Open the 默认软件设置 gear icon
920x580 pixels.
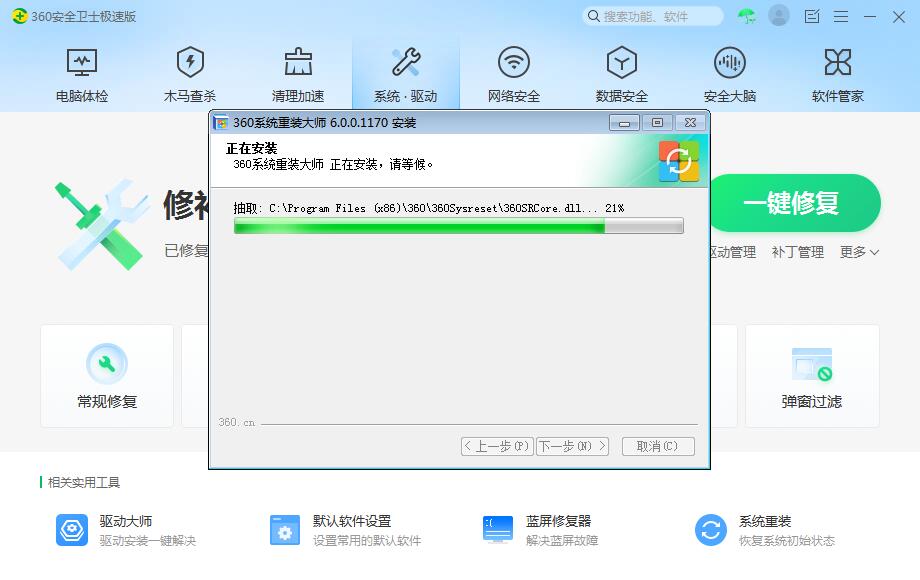pyautogui.click(x=285, y=530)
